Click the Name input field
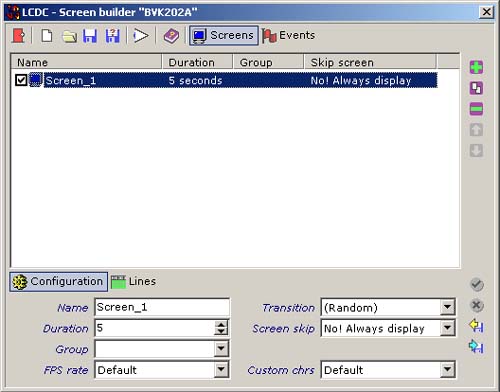This screenshot has width=500, height=392. 162,307
